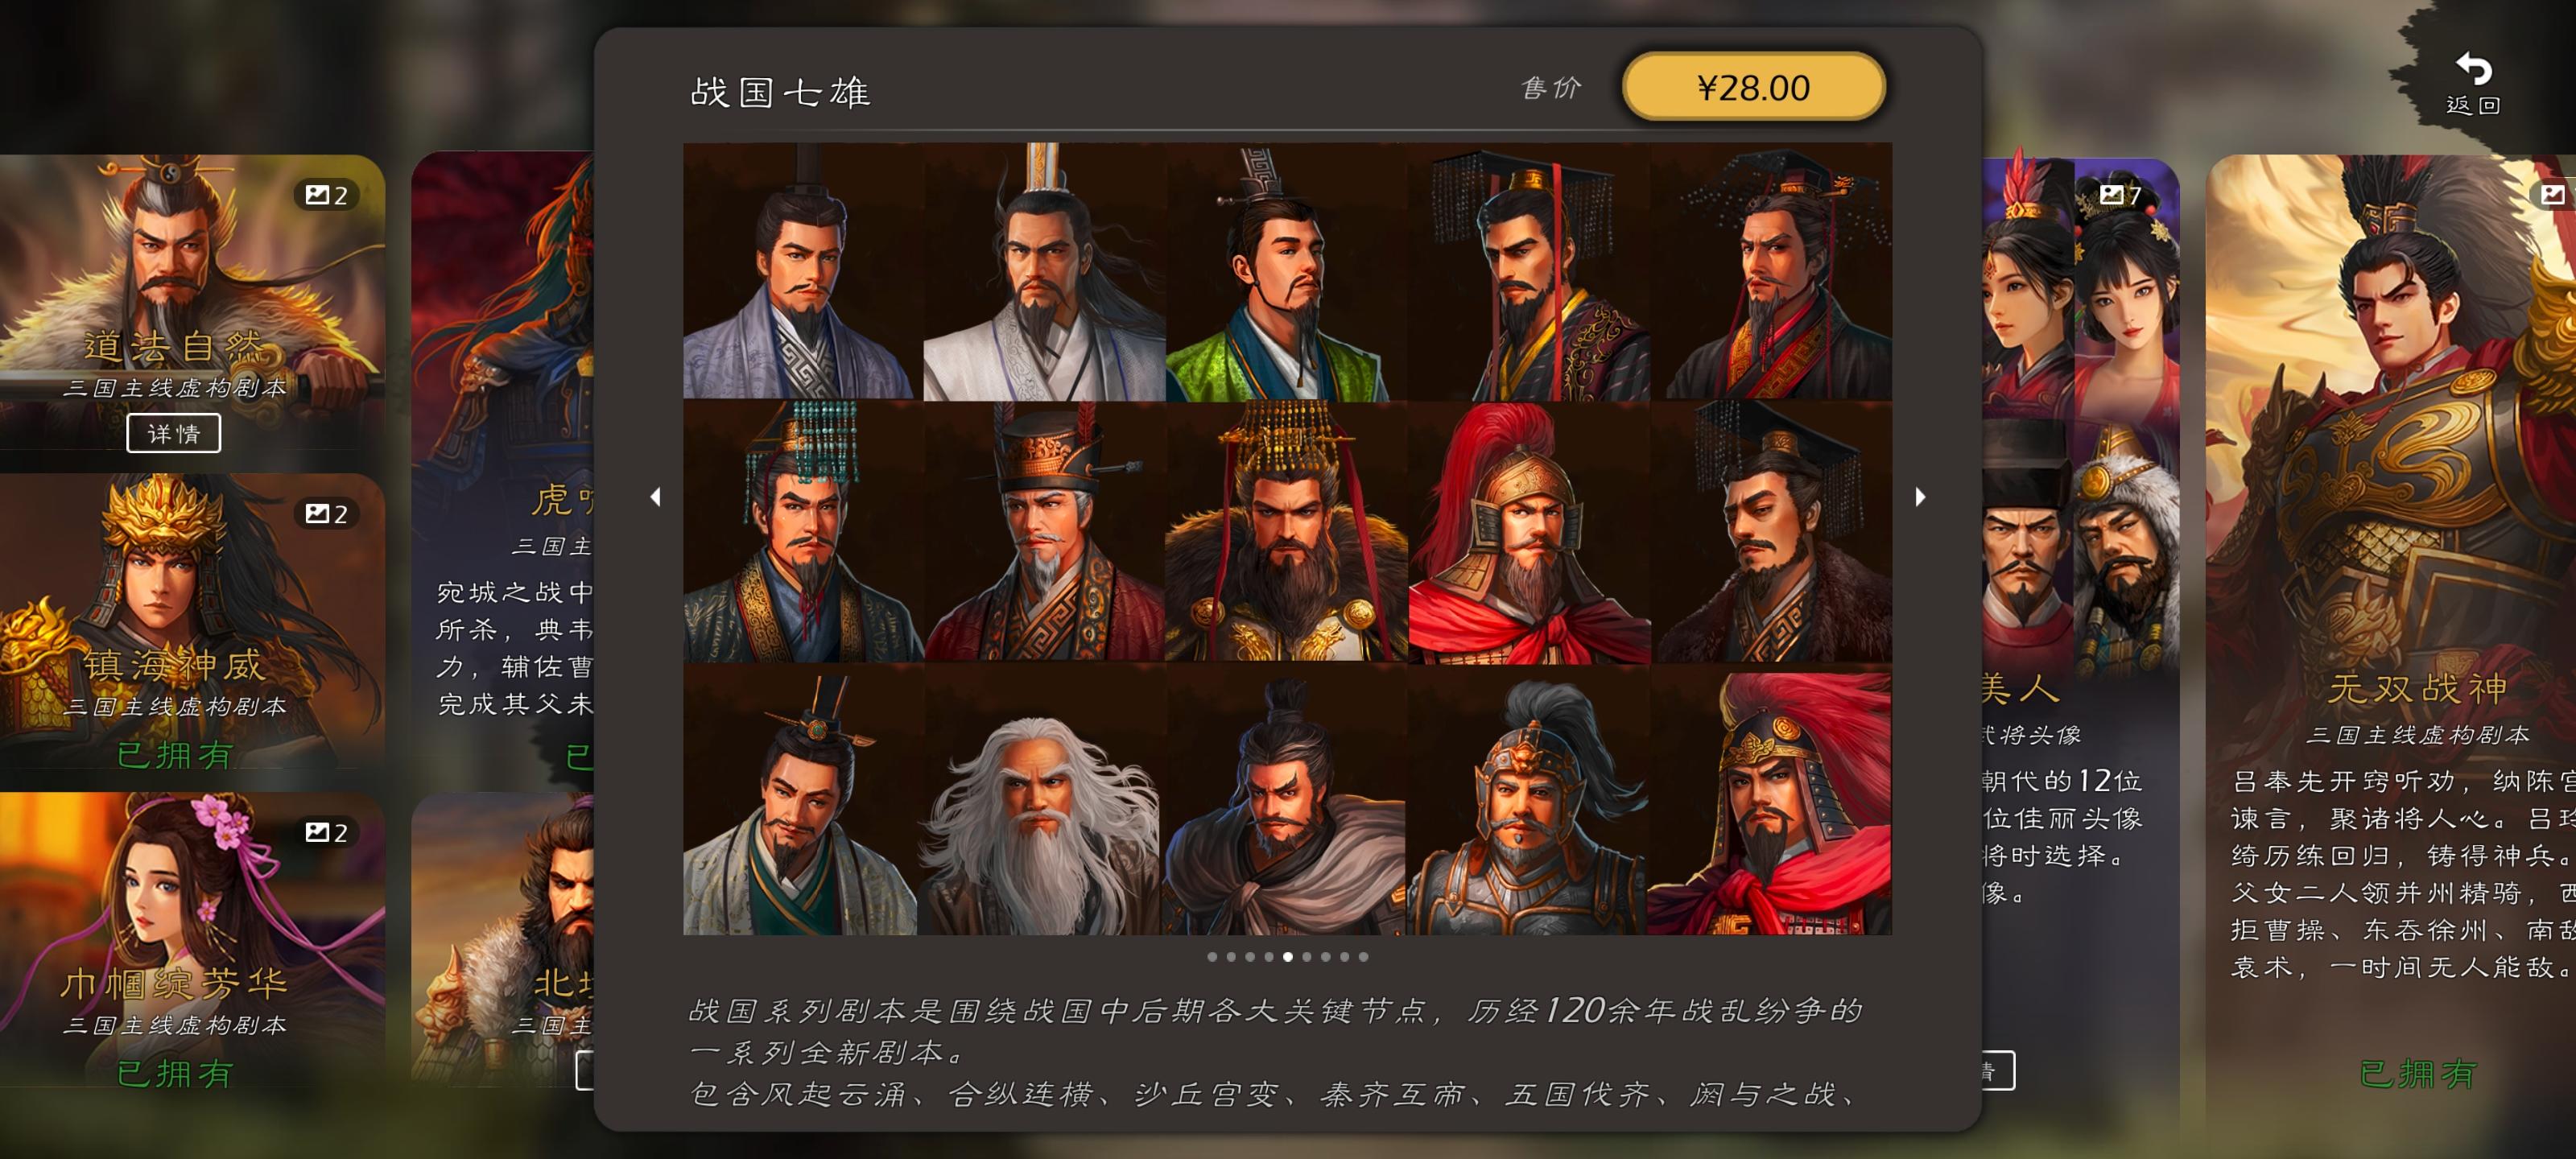2576x1159 pixels.
Task: View the white-robed man portrait
Action: pyautogui.click(x=1043, y=272)
